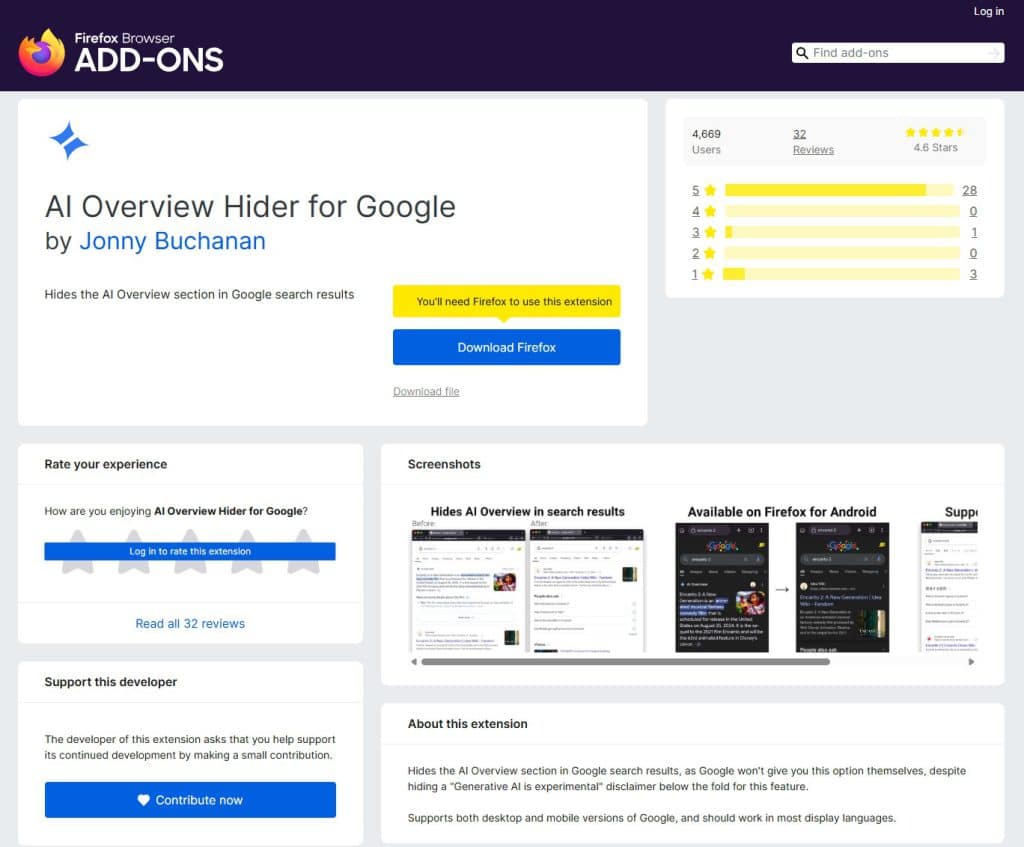1024x847 pixels.
Task: Open the 3 one-star reviews count
Action: click(973, 274)
